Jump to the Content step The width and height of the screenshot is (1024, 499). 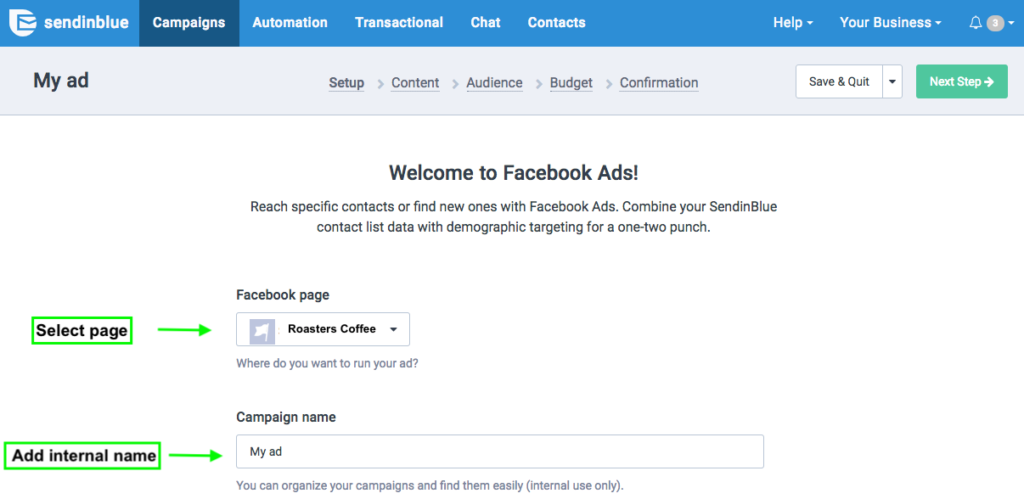[x=415, y=83]
